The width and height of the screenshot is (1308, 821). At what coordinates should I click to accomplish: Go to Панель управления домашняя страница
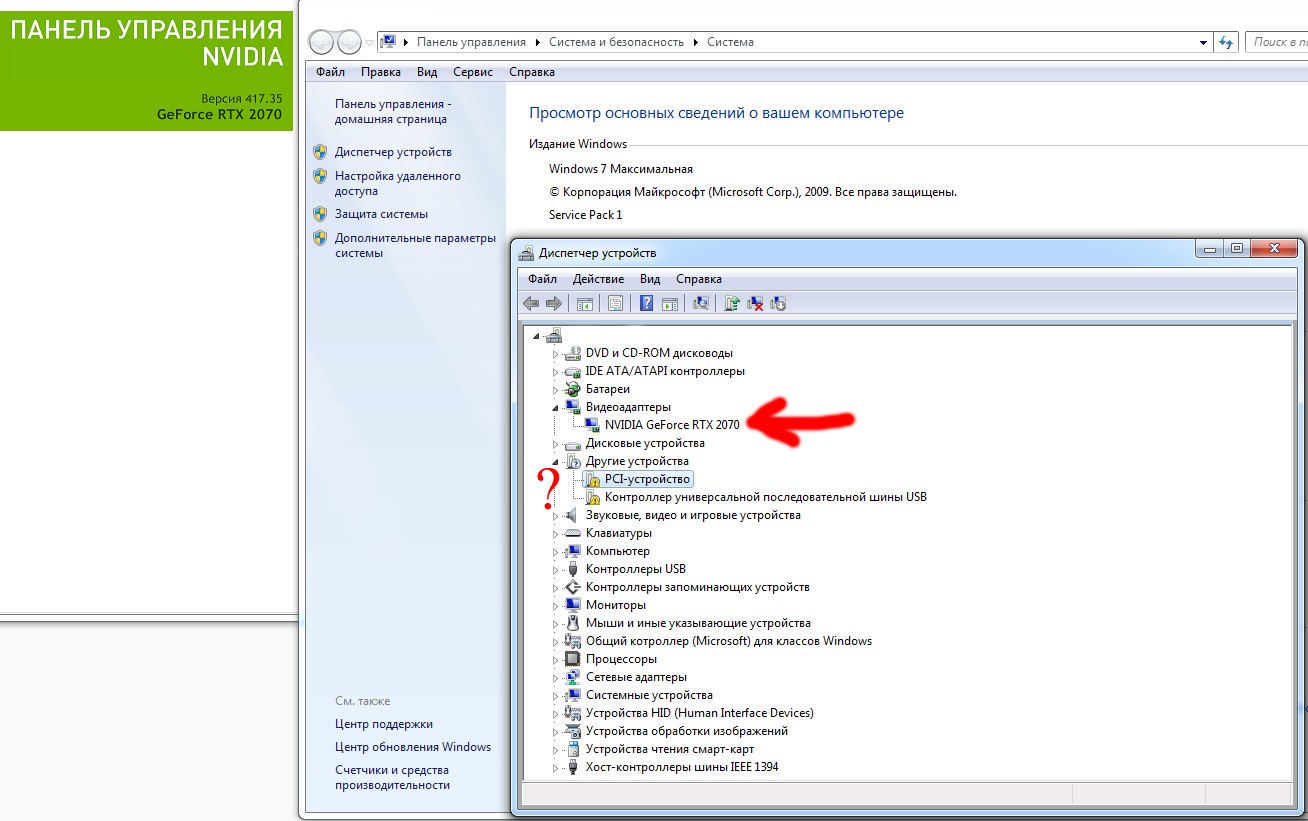tap(394, 111)
